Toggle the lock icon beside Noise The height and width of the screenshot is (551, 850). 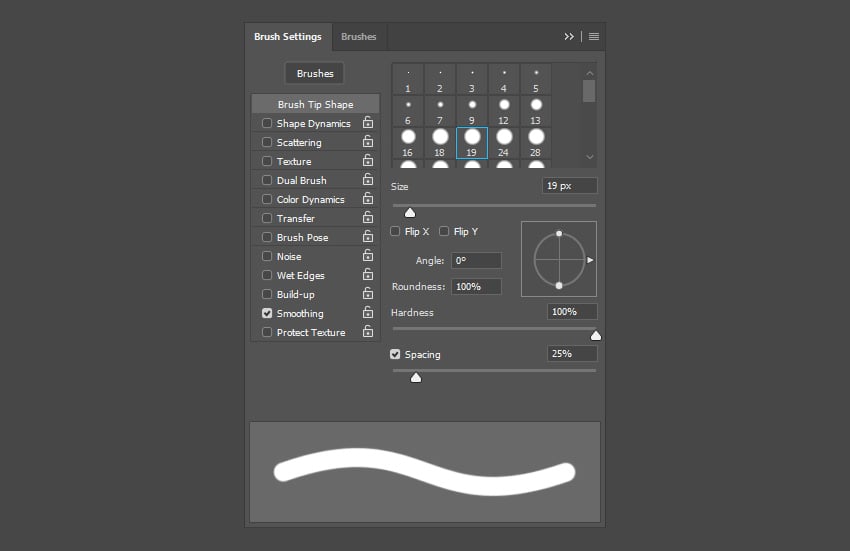coord(368,255)
